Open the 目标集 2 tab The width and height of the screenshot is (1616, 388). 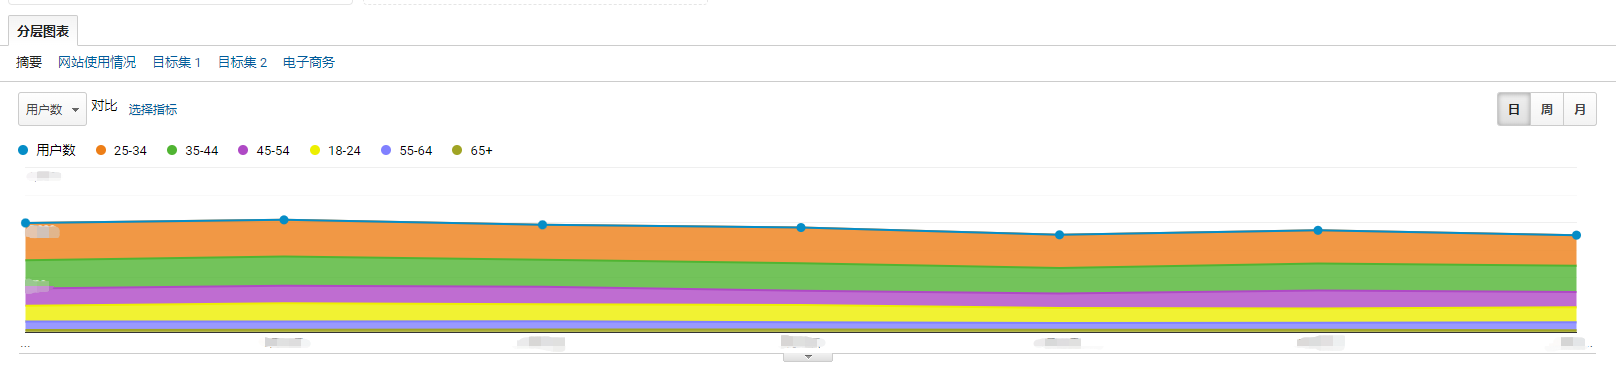coord(242,62)
